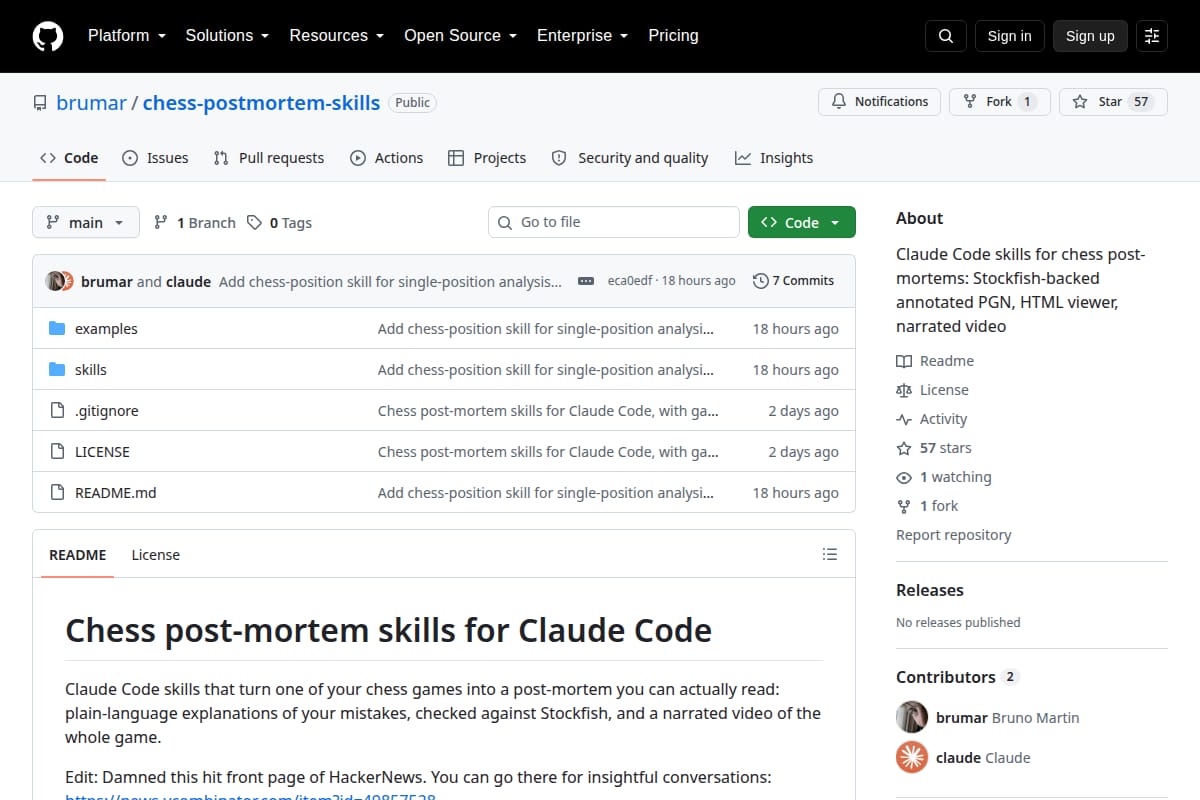
Task: Click the search magnifier button
Action: click(x=946, y=36)
